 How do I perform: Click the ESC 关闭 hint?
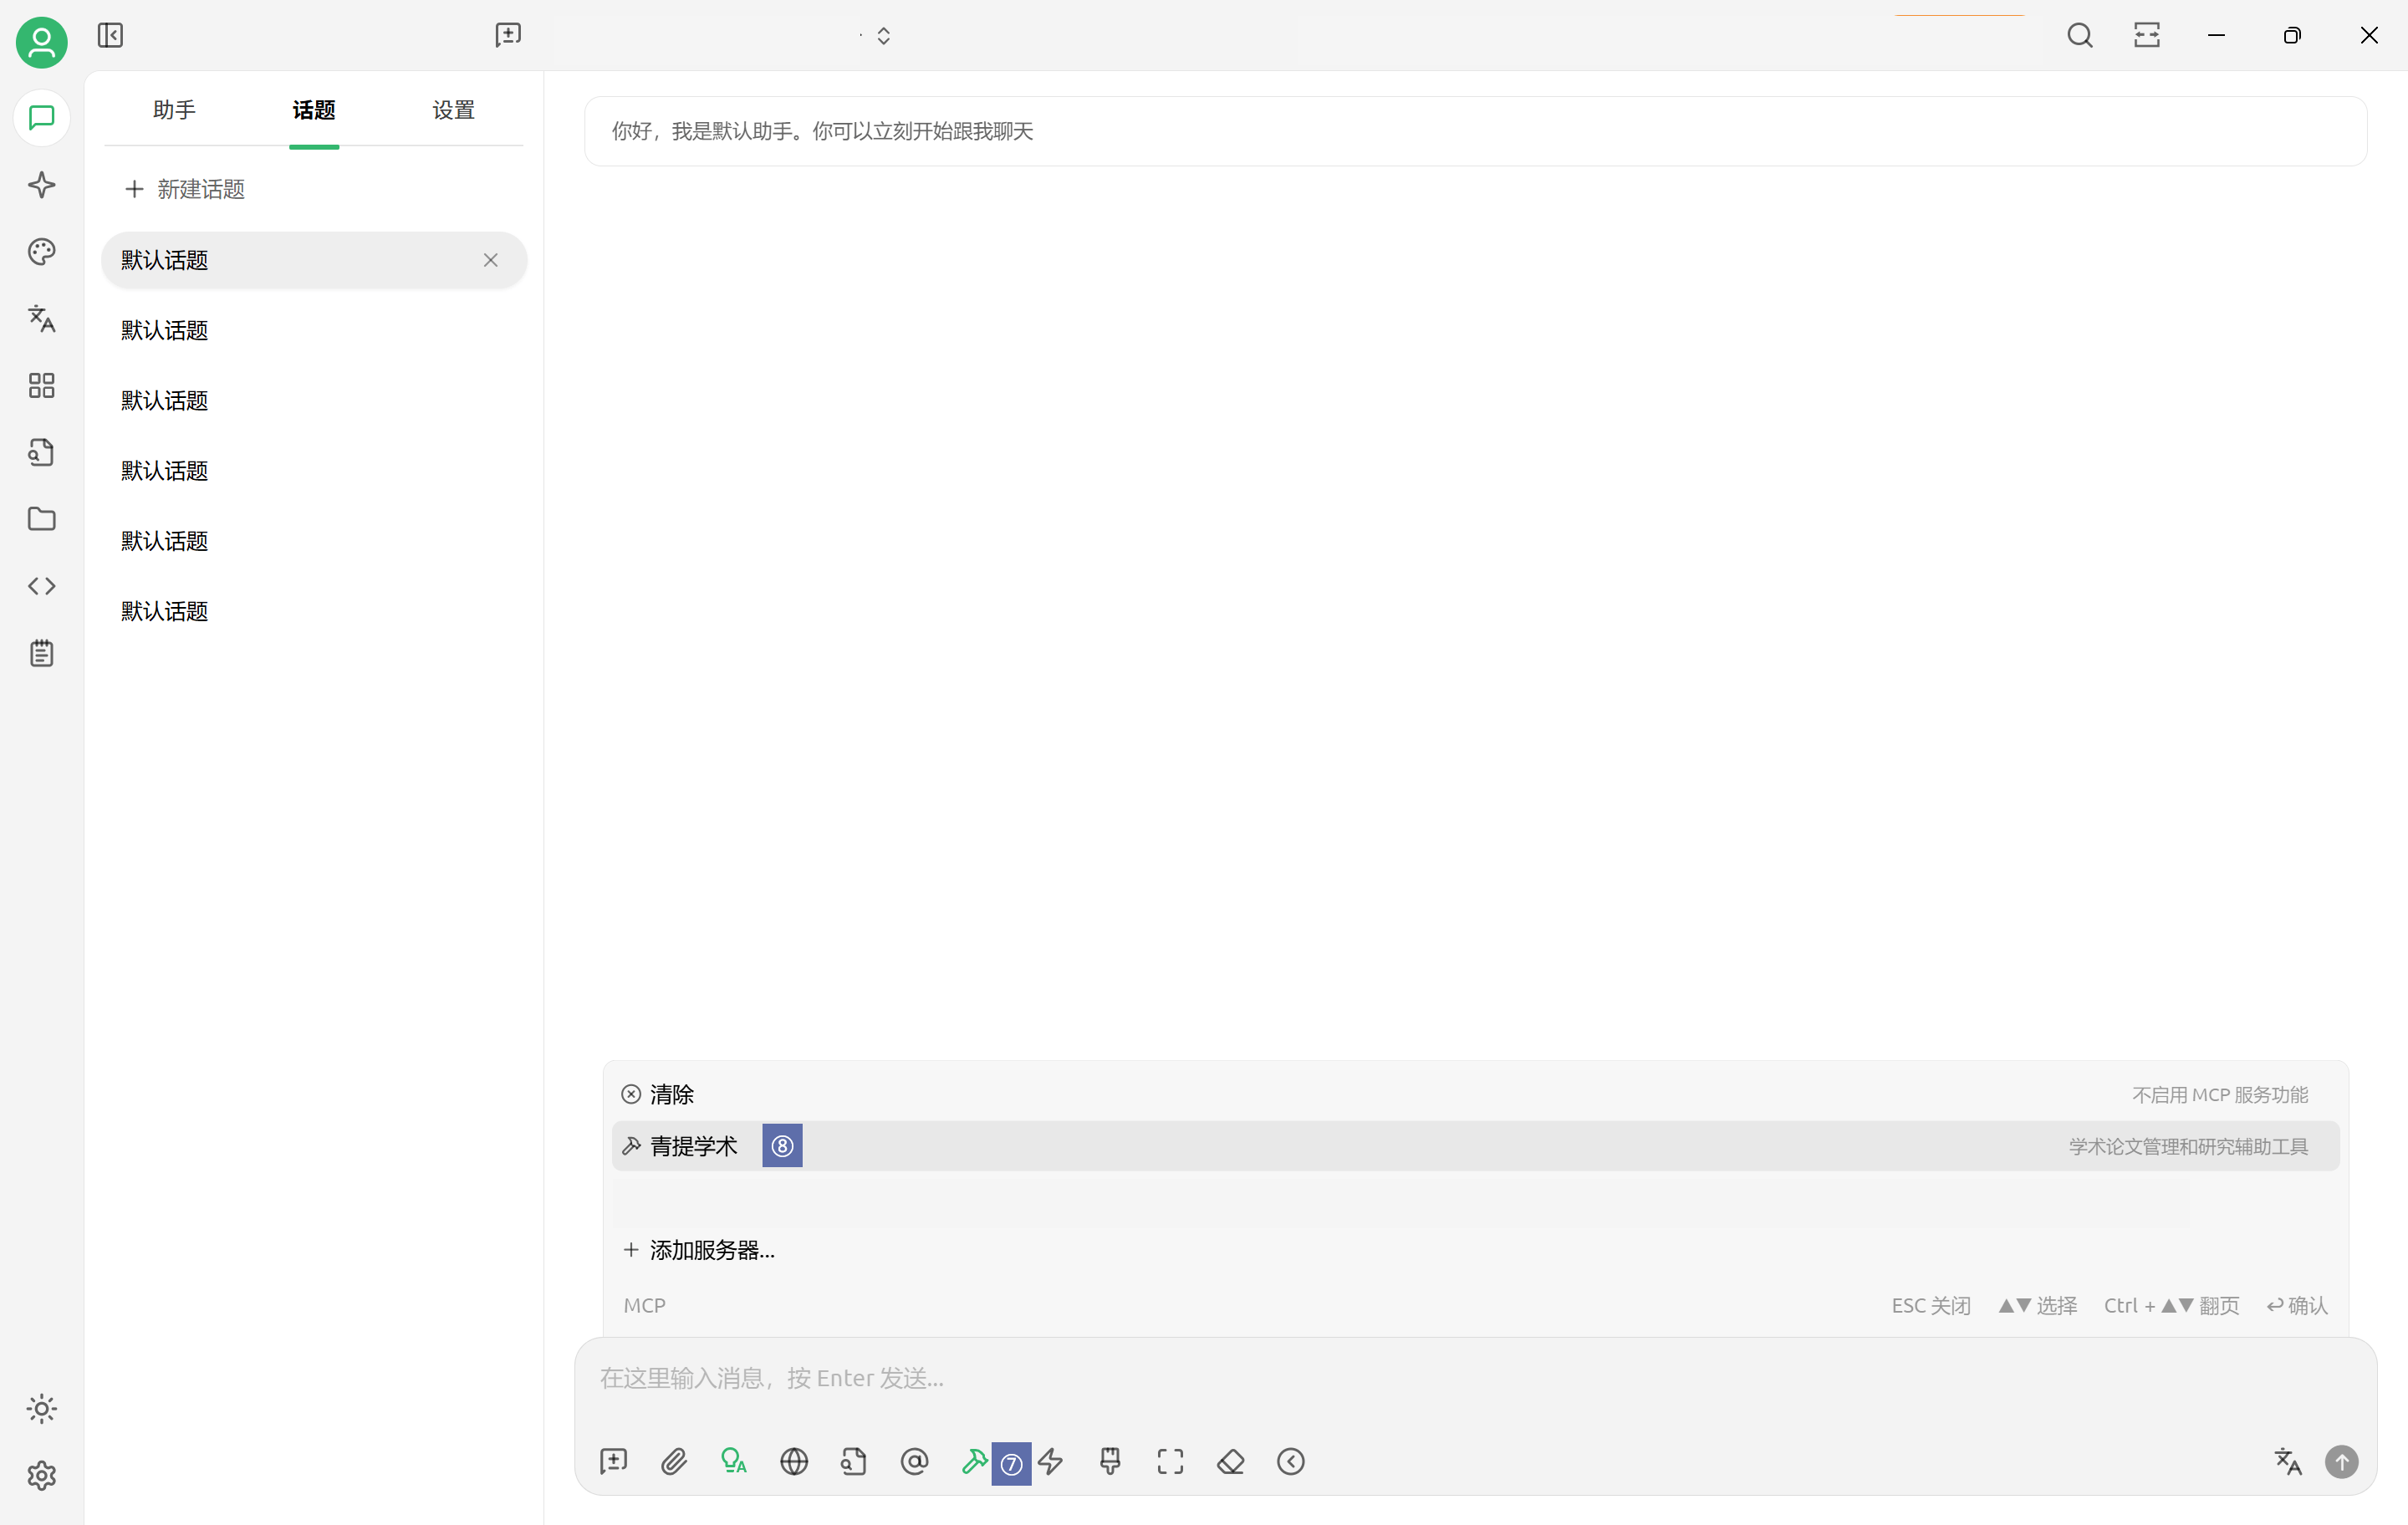tap(1930, 1305)
